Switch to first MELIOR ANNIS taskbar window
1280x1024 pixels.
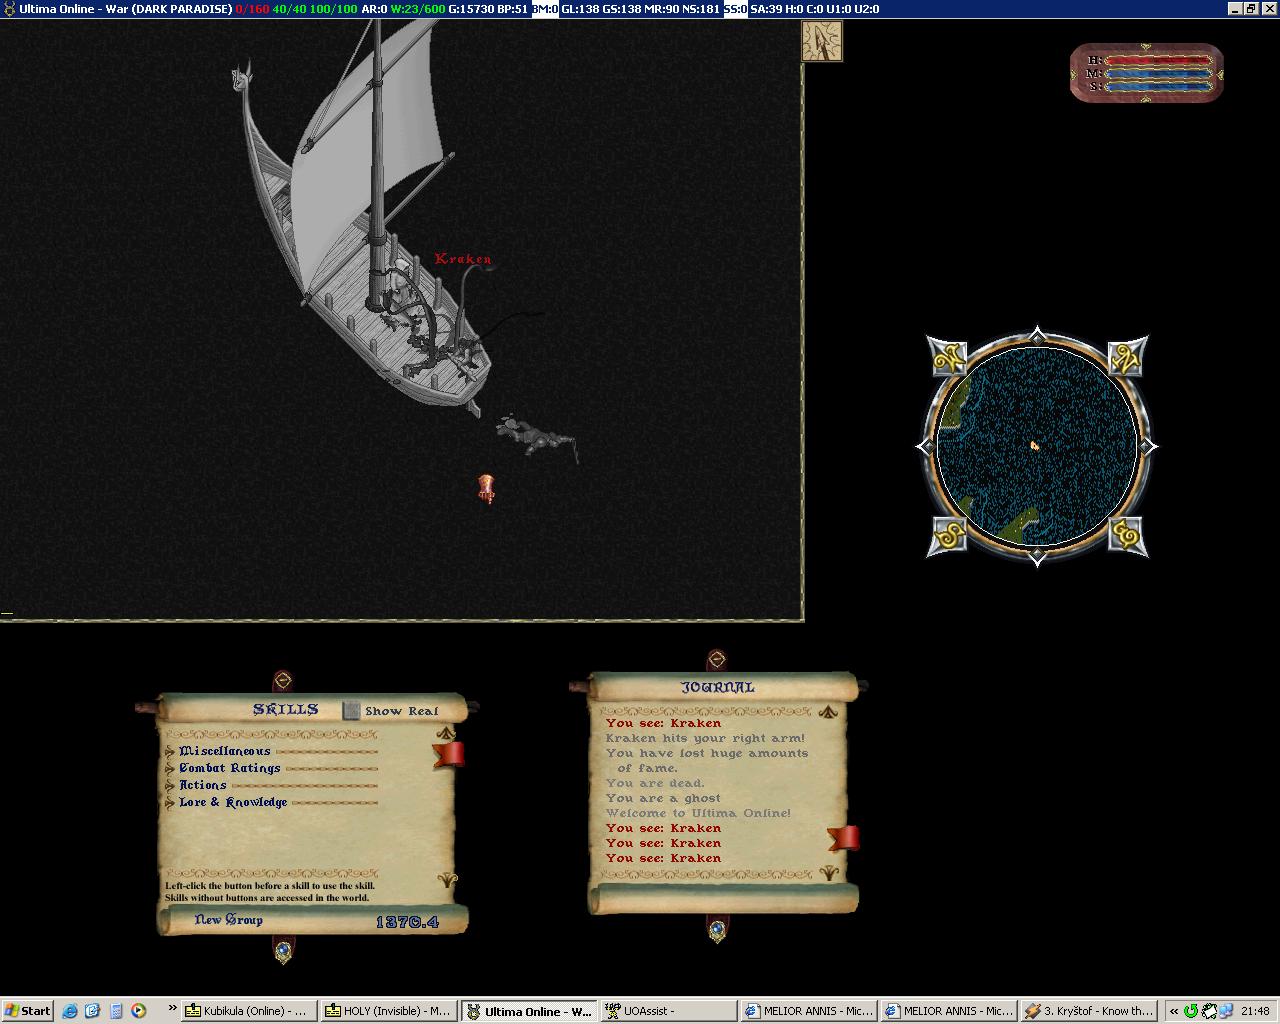pyautogui.click(x=810, y=1011)
